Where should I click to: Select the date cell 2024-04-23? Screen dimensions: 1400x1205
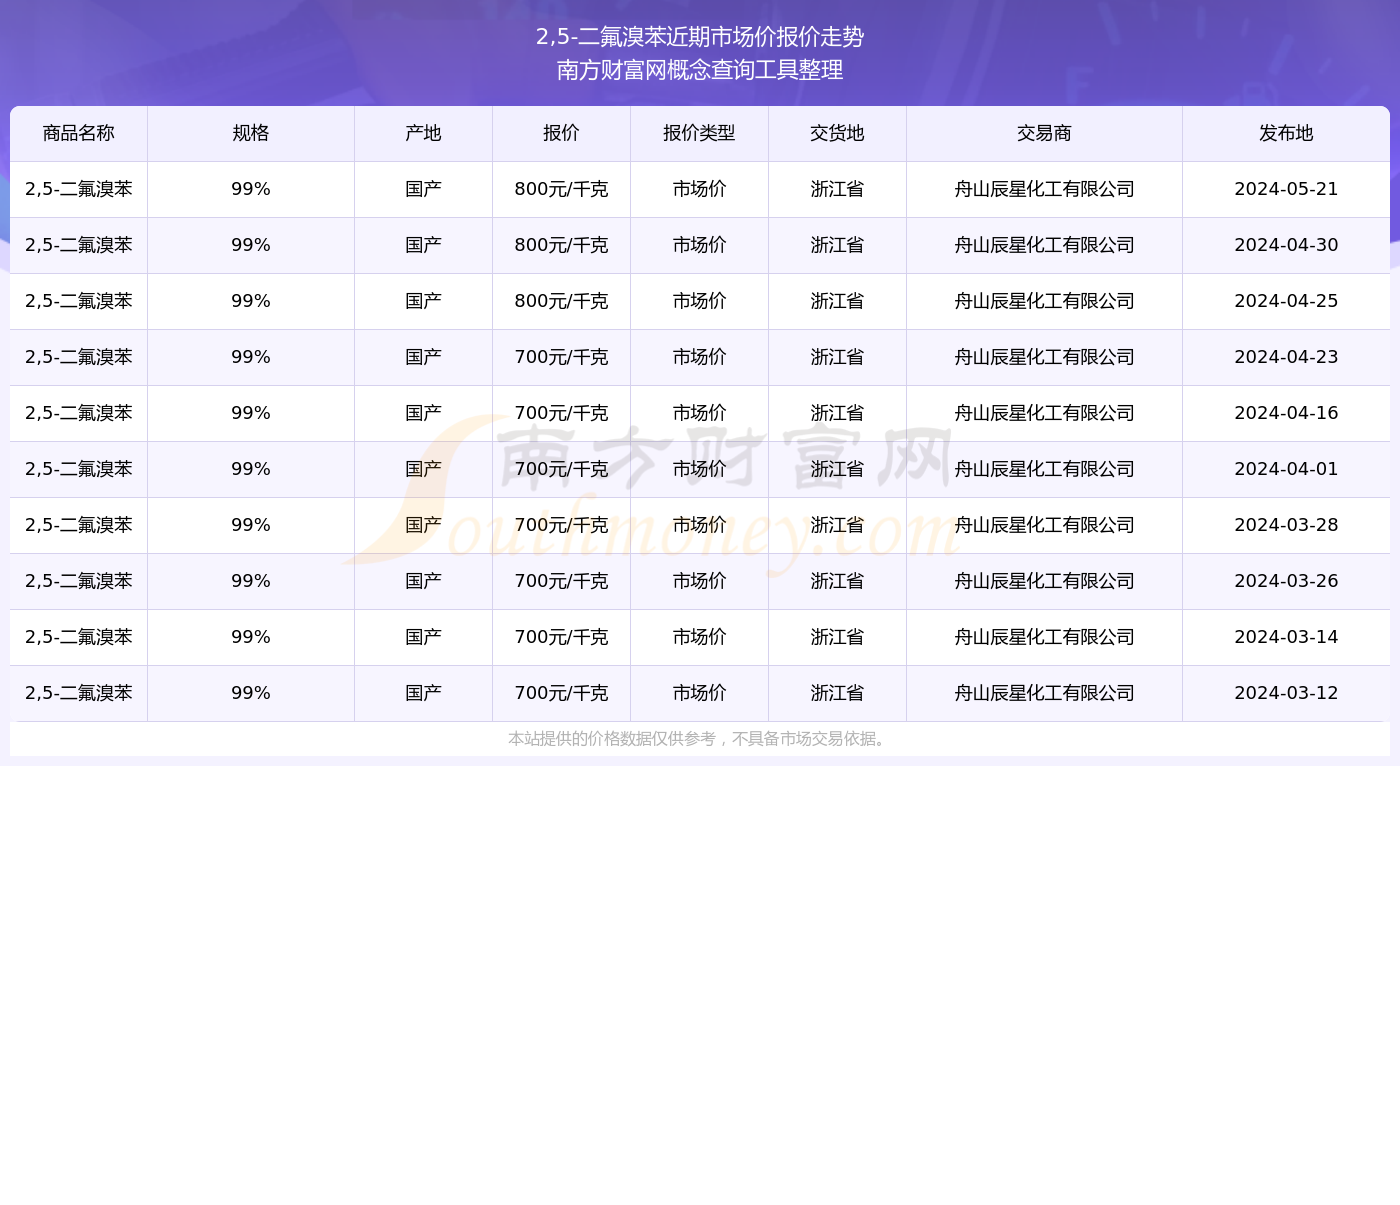[x=1286, y=358]
